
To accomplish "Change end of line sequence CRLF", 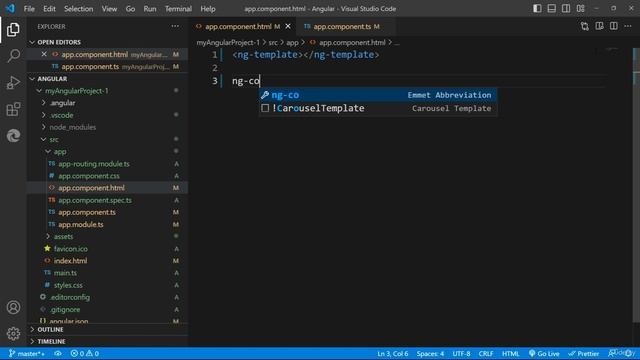I will (486, 353).
